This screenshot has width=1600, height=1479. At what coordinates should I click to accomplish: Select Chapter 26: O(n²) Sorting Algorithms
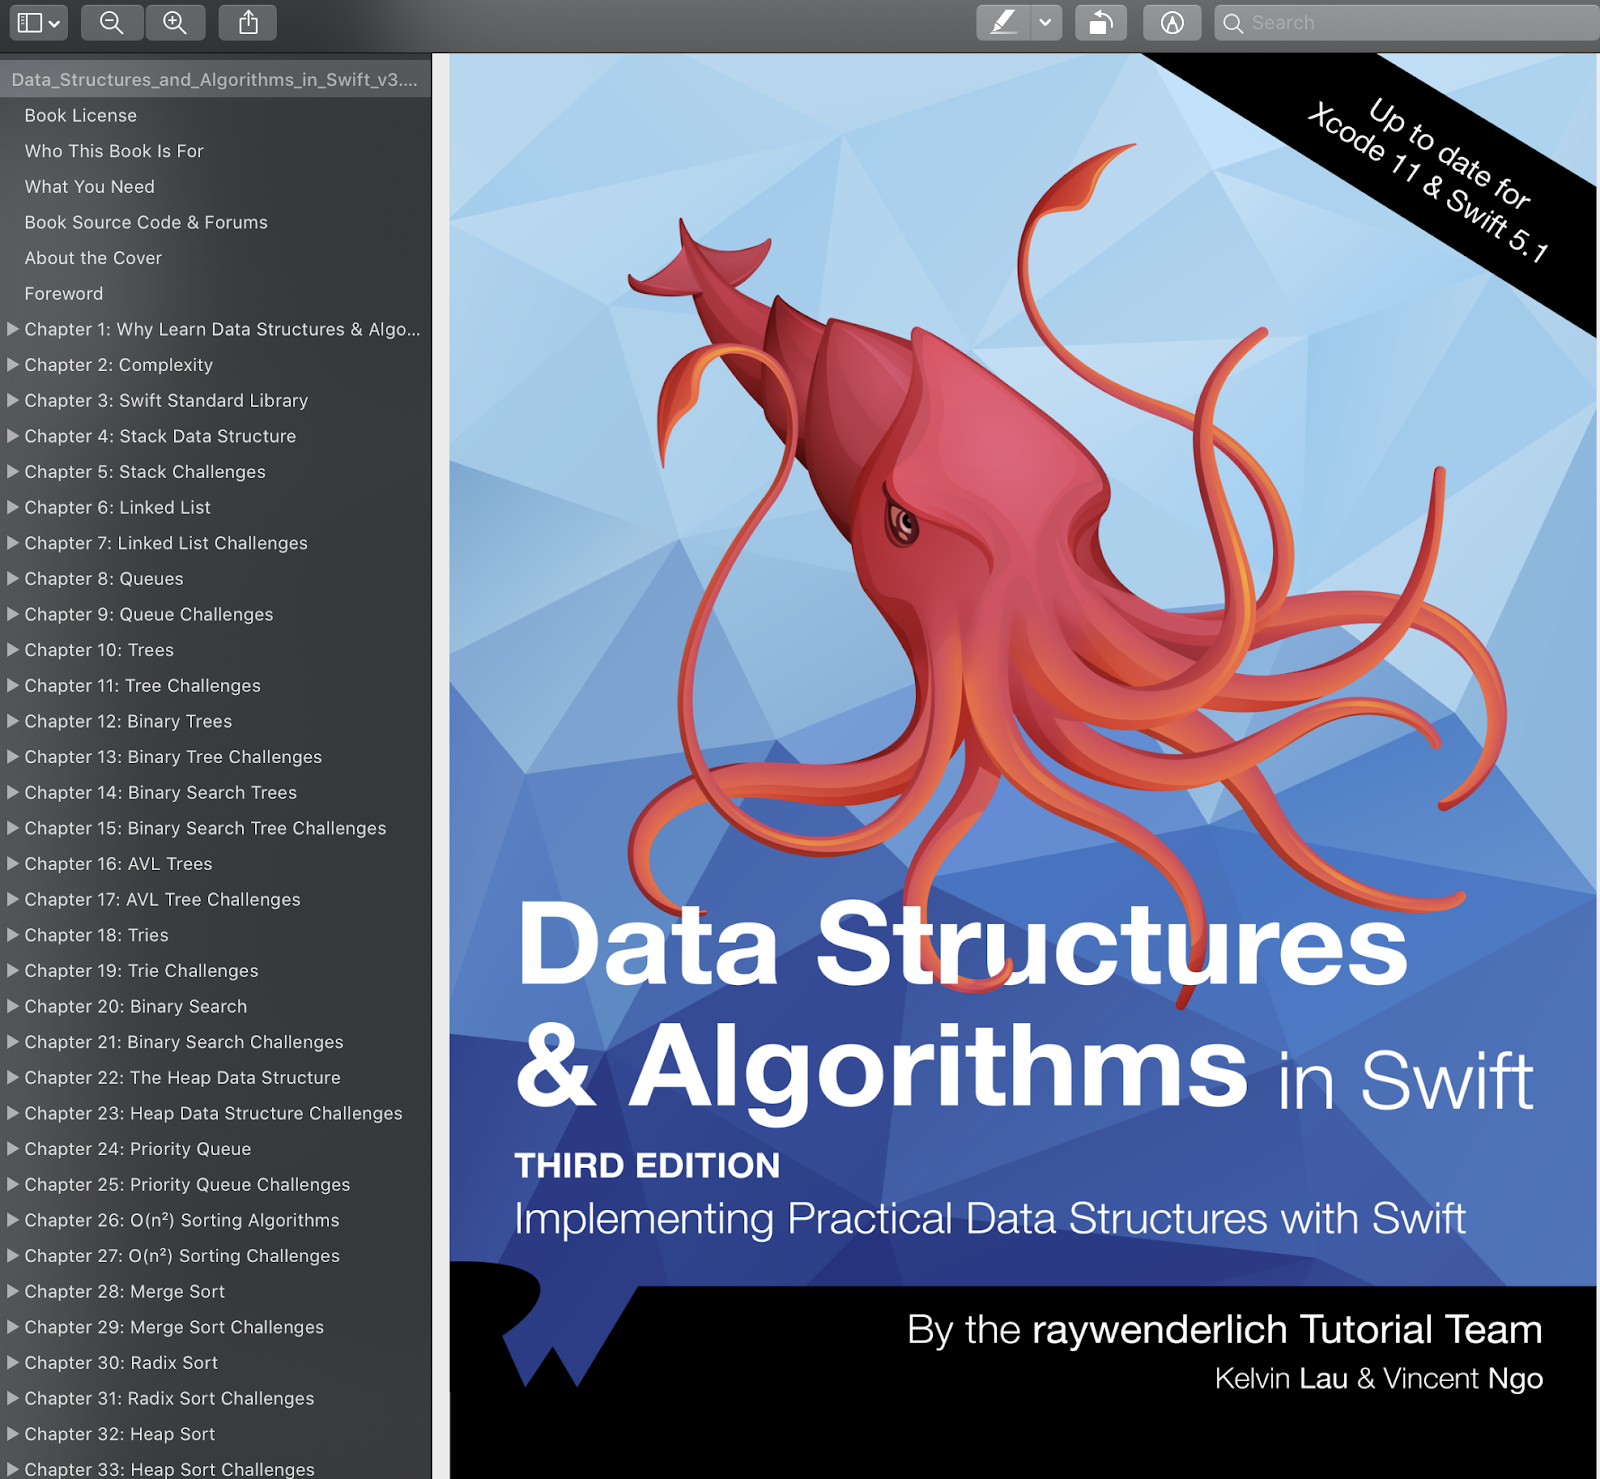(x=182, y=1220)
